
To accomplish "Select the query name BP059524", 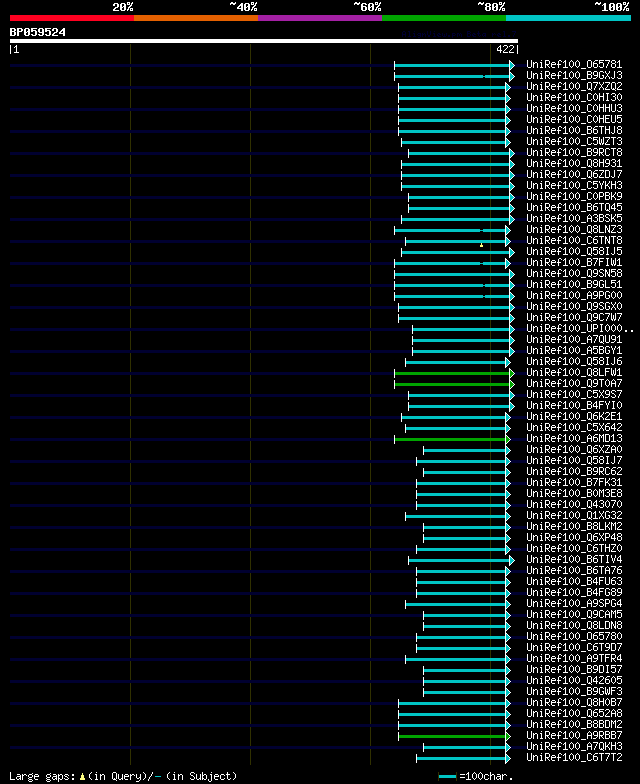I will click(x=38, y=32).
